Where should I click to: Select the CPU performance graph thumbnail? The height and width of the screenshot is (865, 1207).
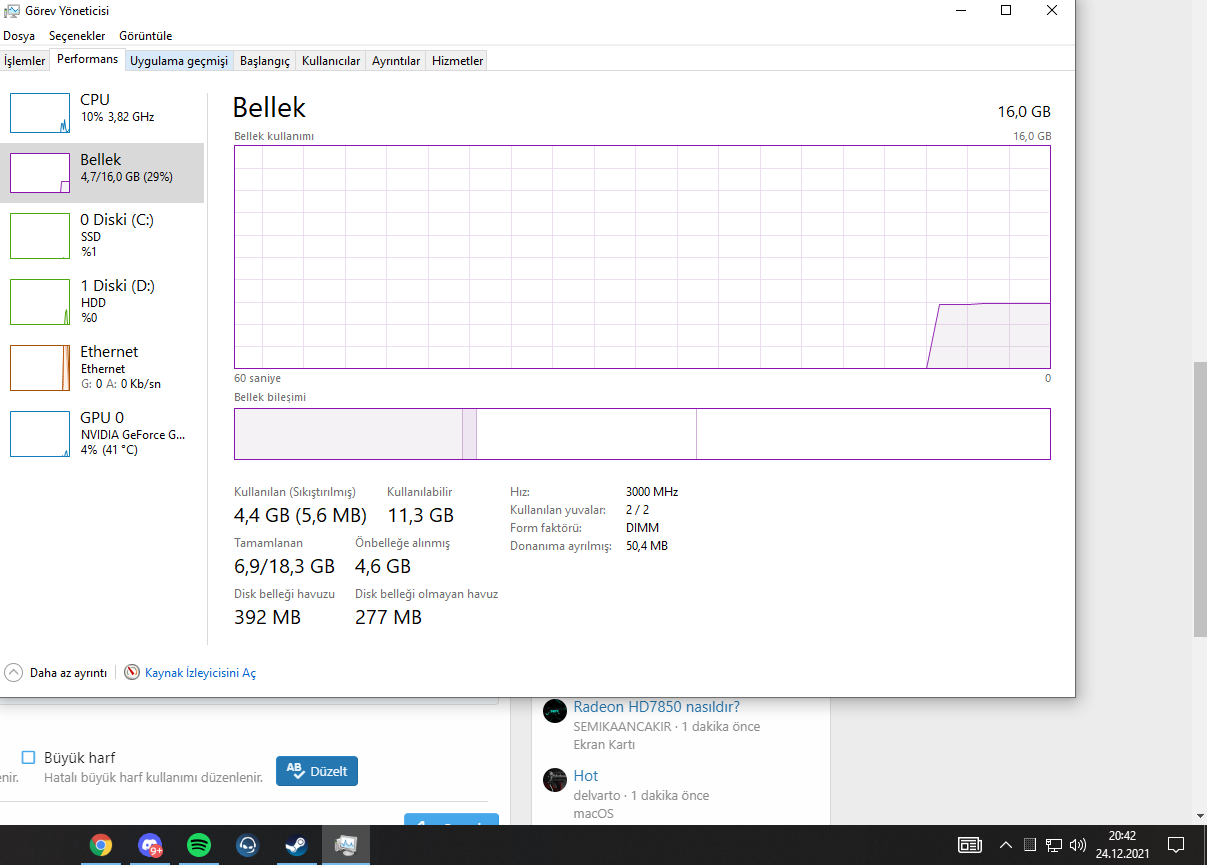(x=40, y=113)
